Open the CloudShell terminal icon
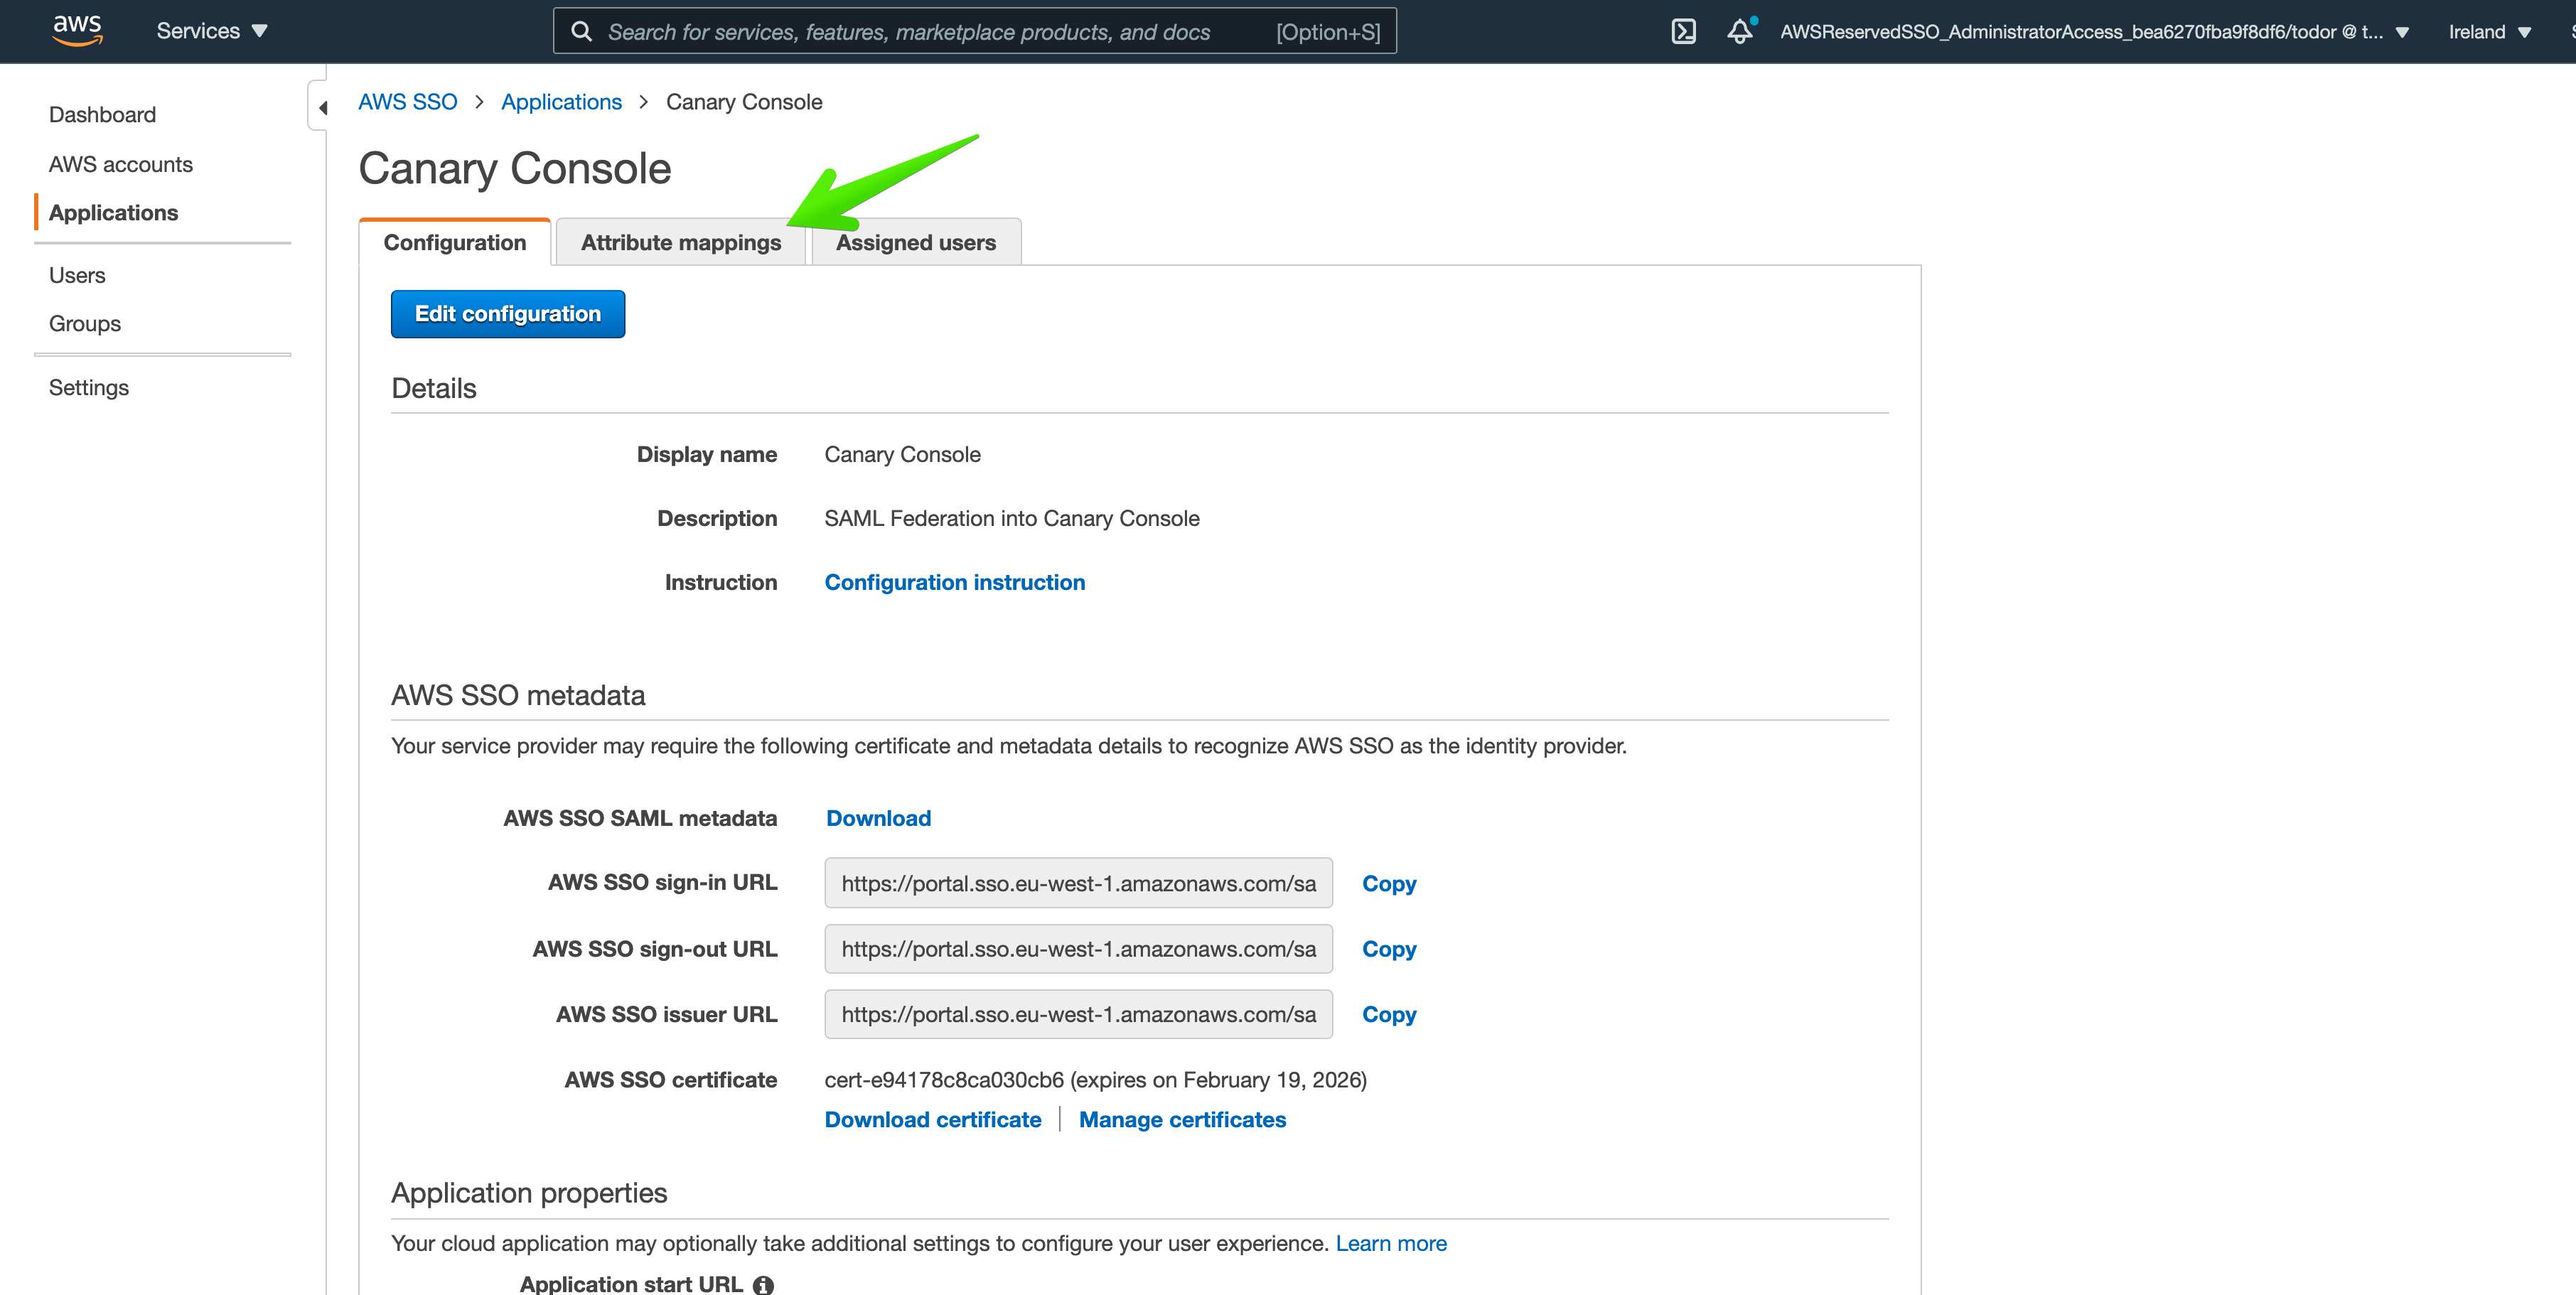Image resolution: width=2576 pixels, height=1295 pixels. [1683, 31]
